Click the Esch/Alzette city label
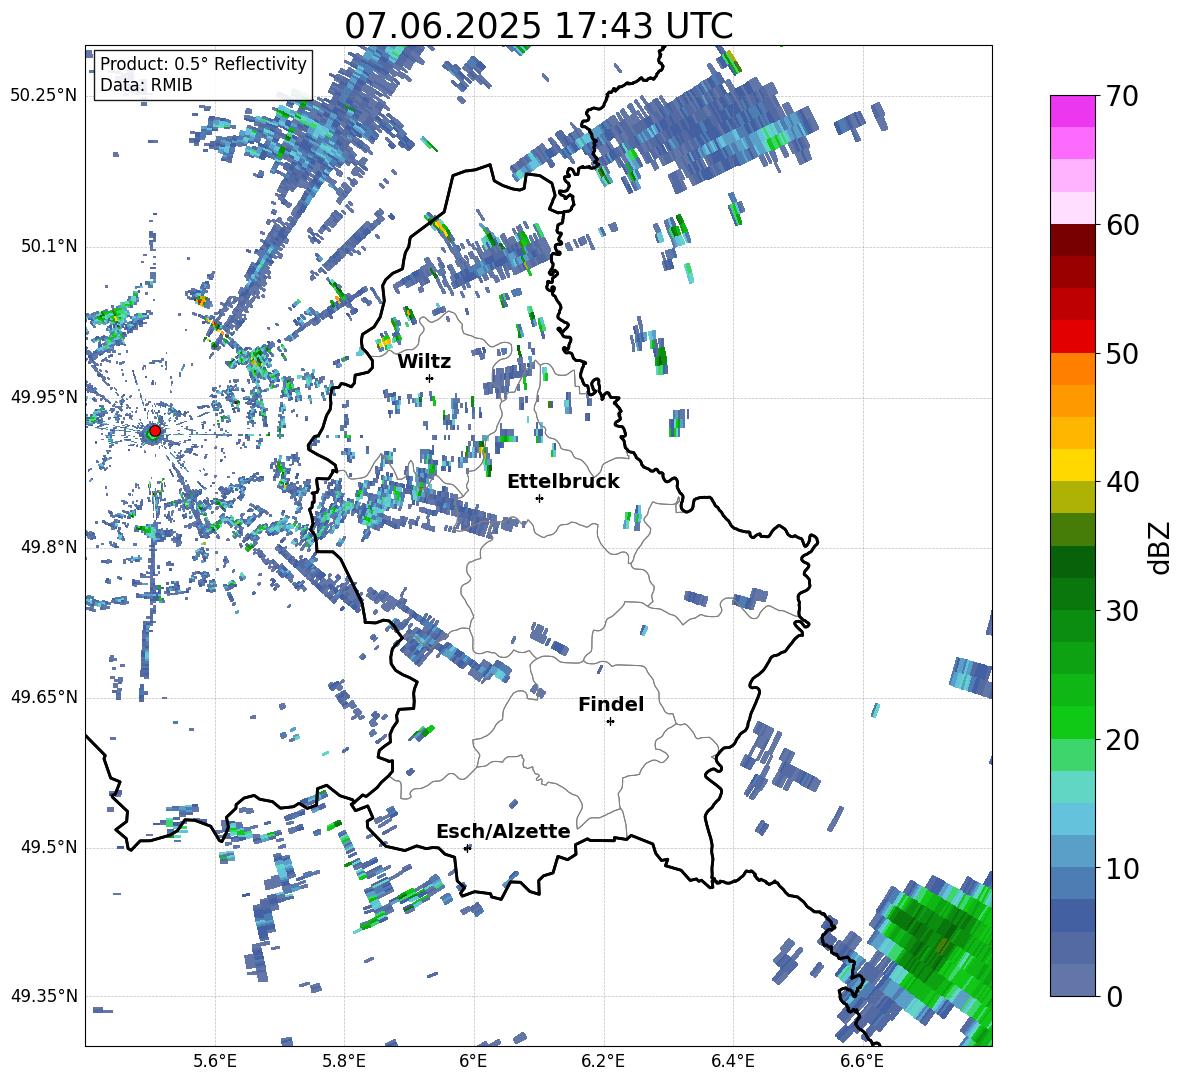 (503, 831)
